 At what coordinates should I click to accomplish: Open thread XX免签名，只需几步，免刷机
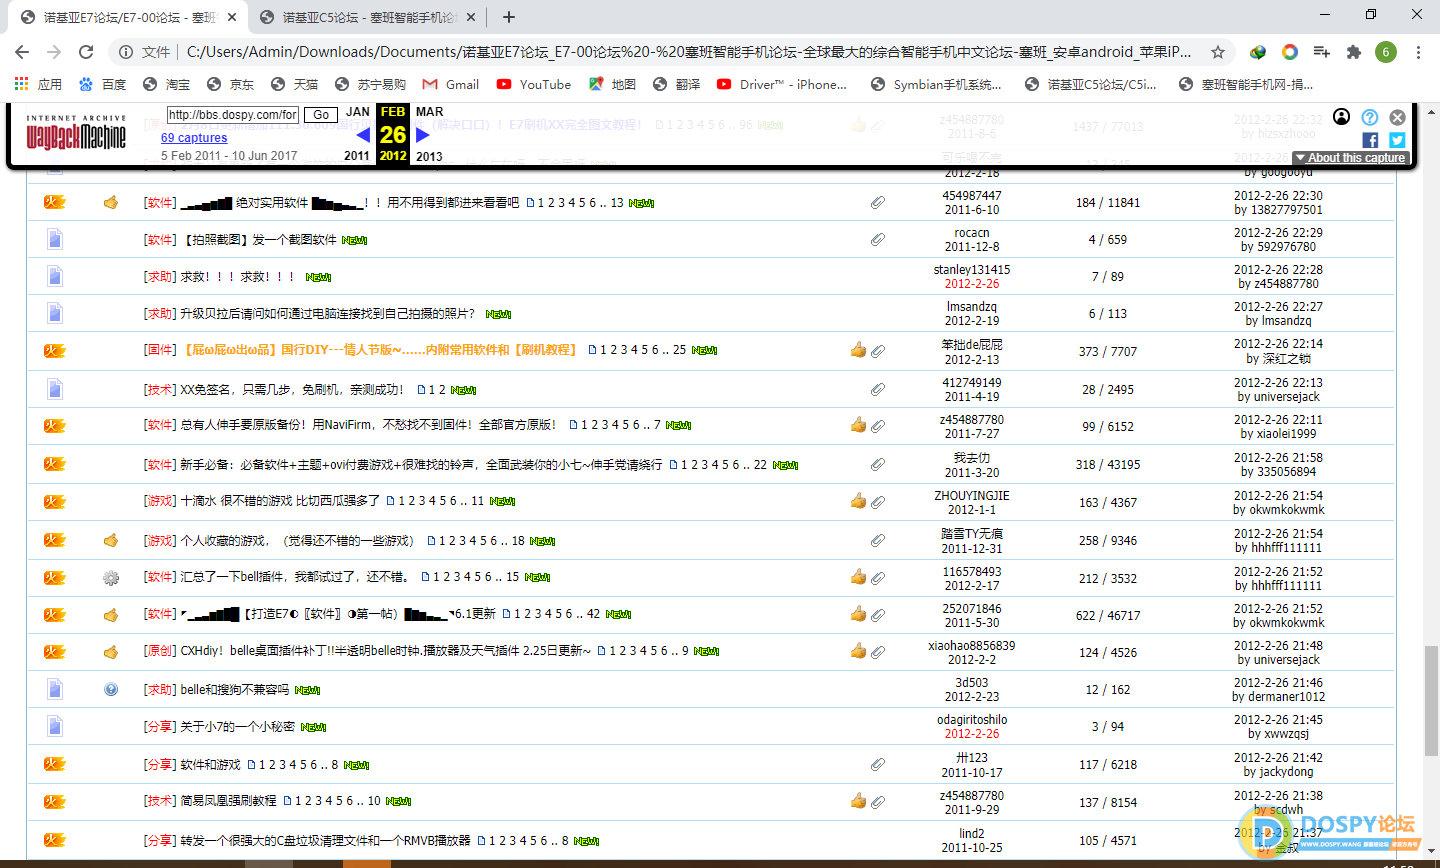pyautogui.click(x=292, y=389)
